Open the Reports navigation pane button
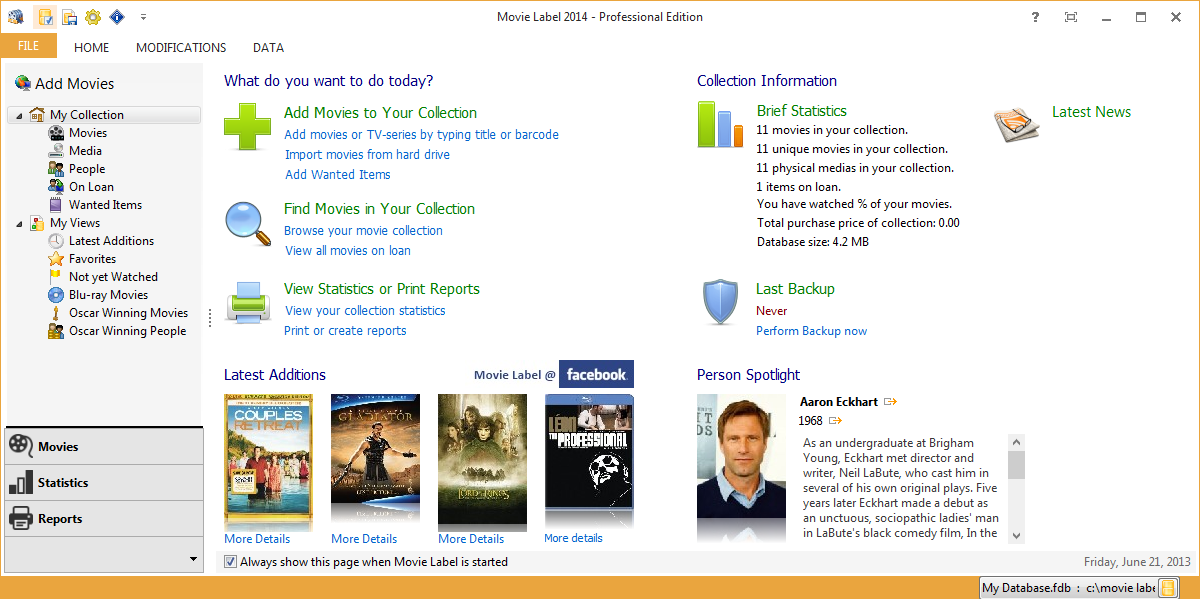Viewport: 1200px width, 599px height. point(104,518)
